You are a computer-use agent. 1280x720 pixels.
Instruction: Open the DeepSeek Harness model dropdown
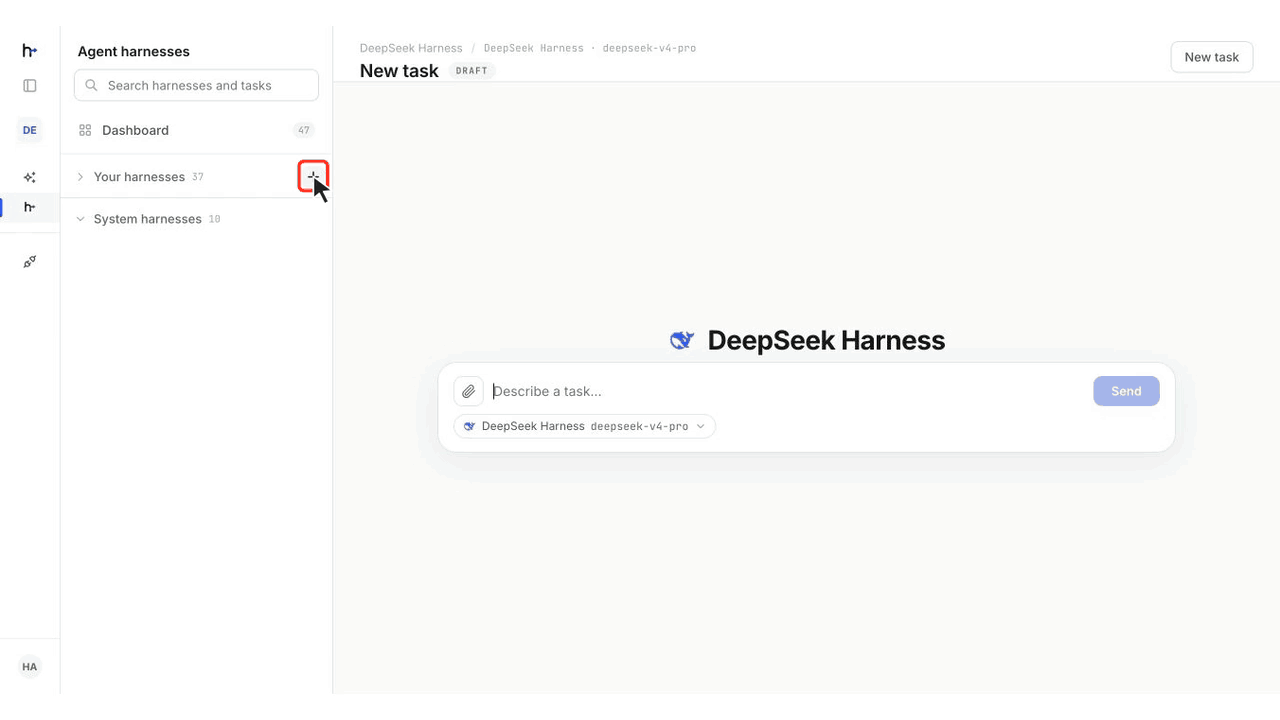coord(585,426)
